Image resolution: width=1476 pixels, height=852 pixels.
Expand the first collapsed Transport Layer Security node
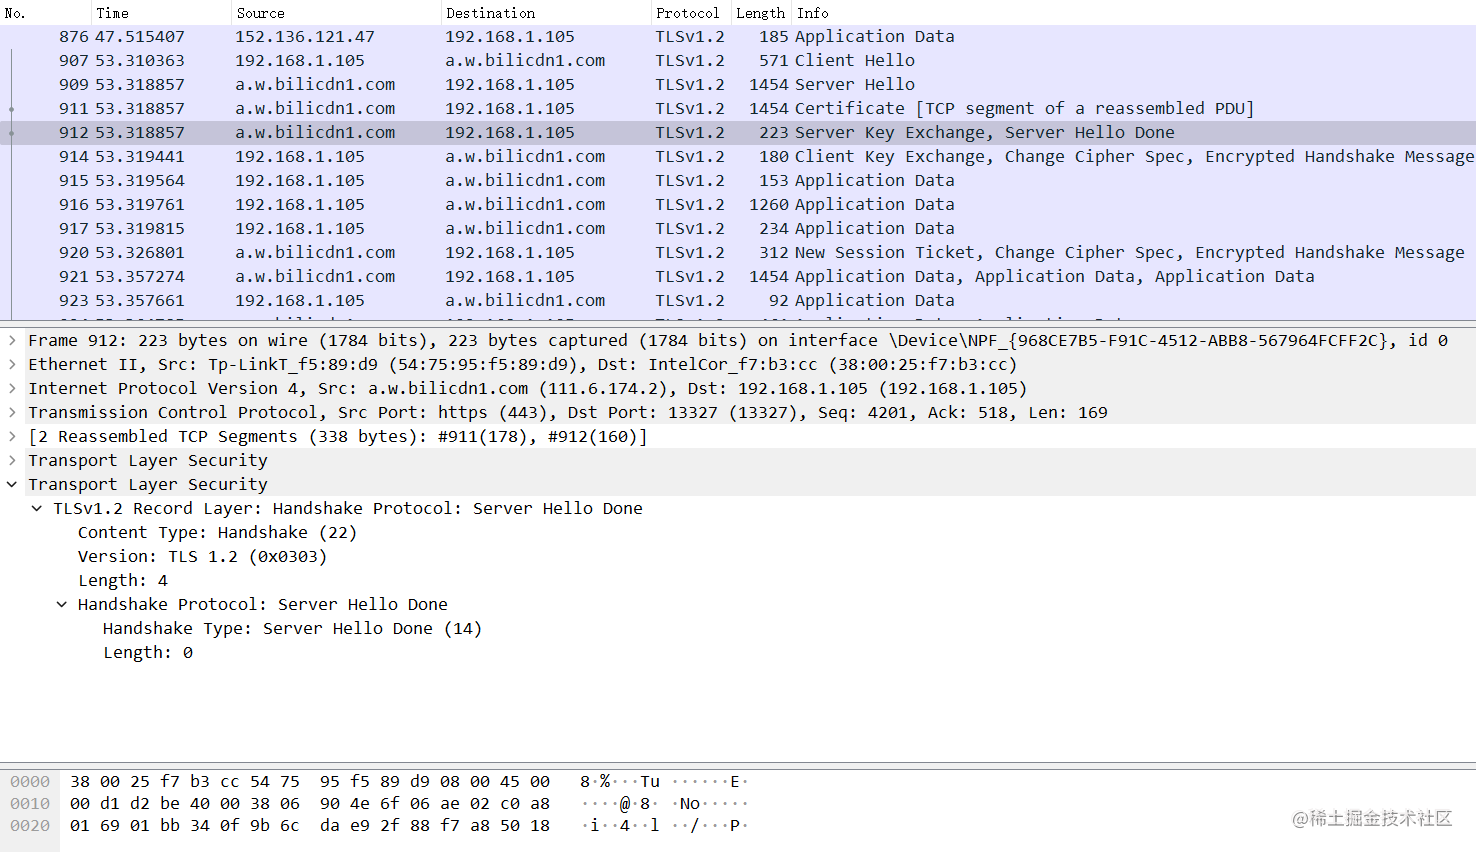pyautogui.click(x=12, y=461)
